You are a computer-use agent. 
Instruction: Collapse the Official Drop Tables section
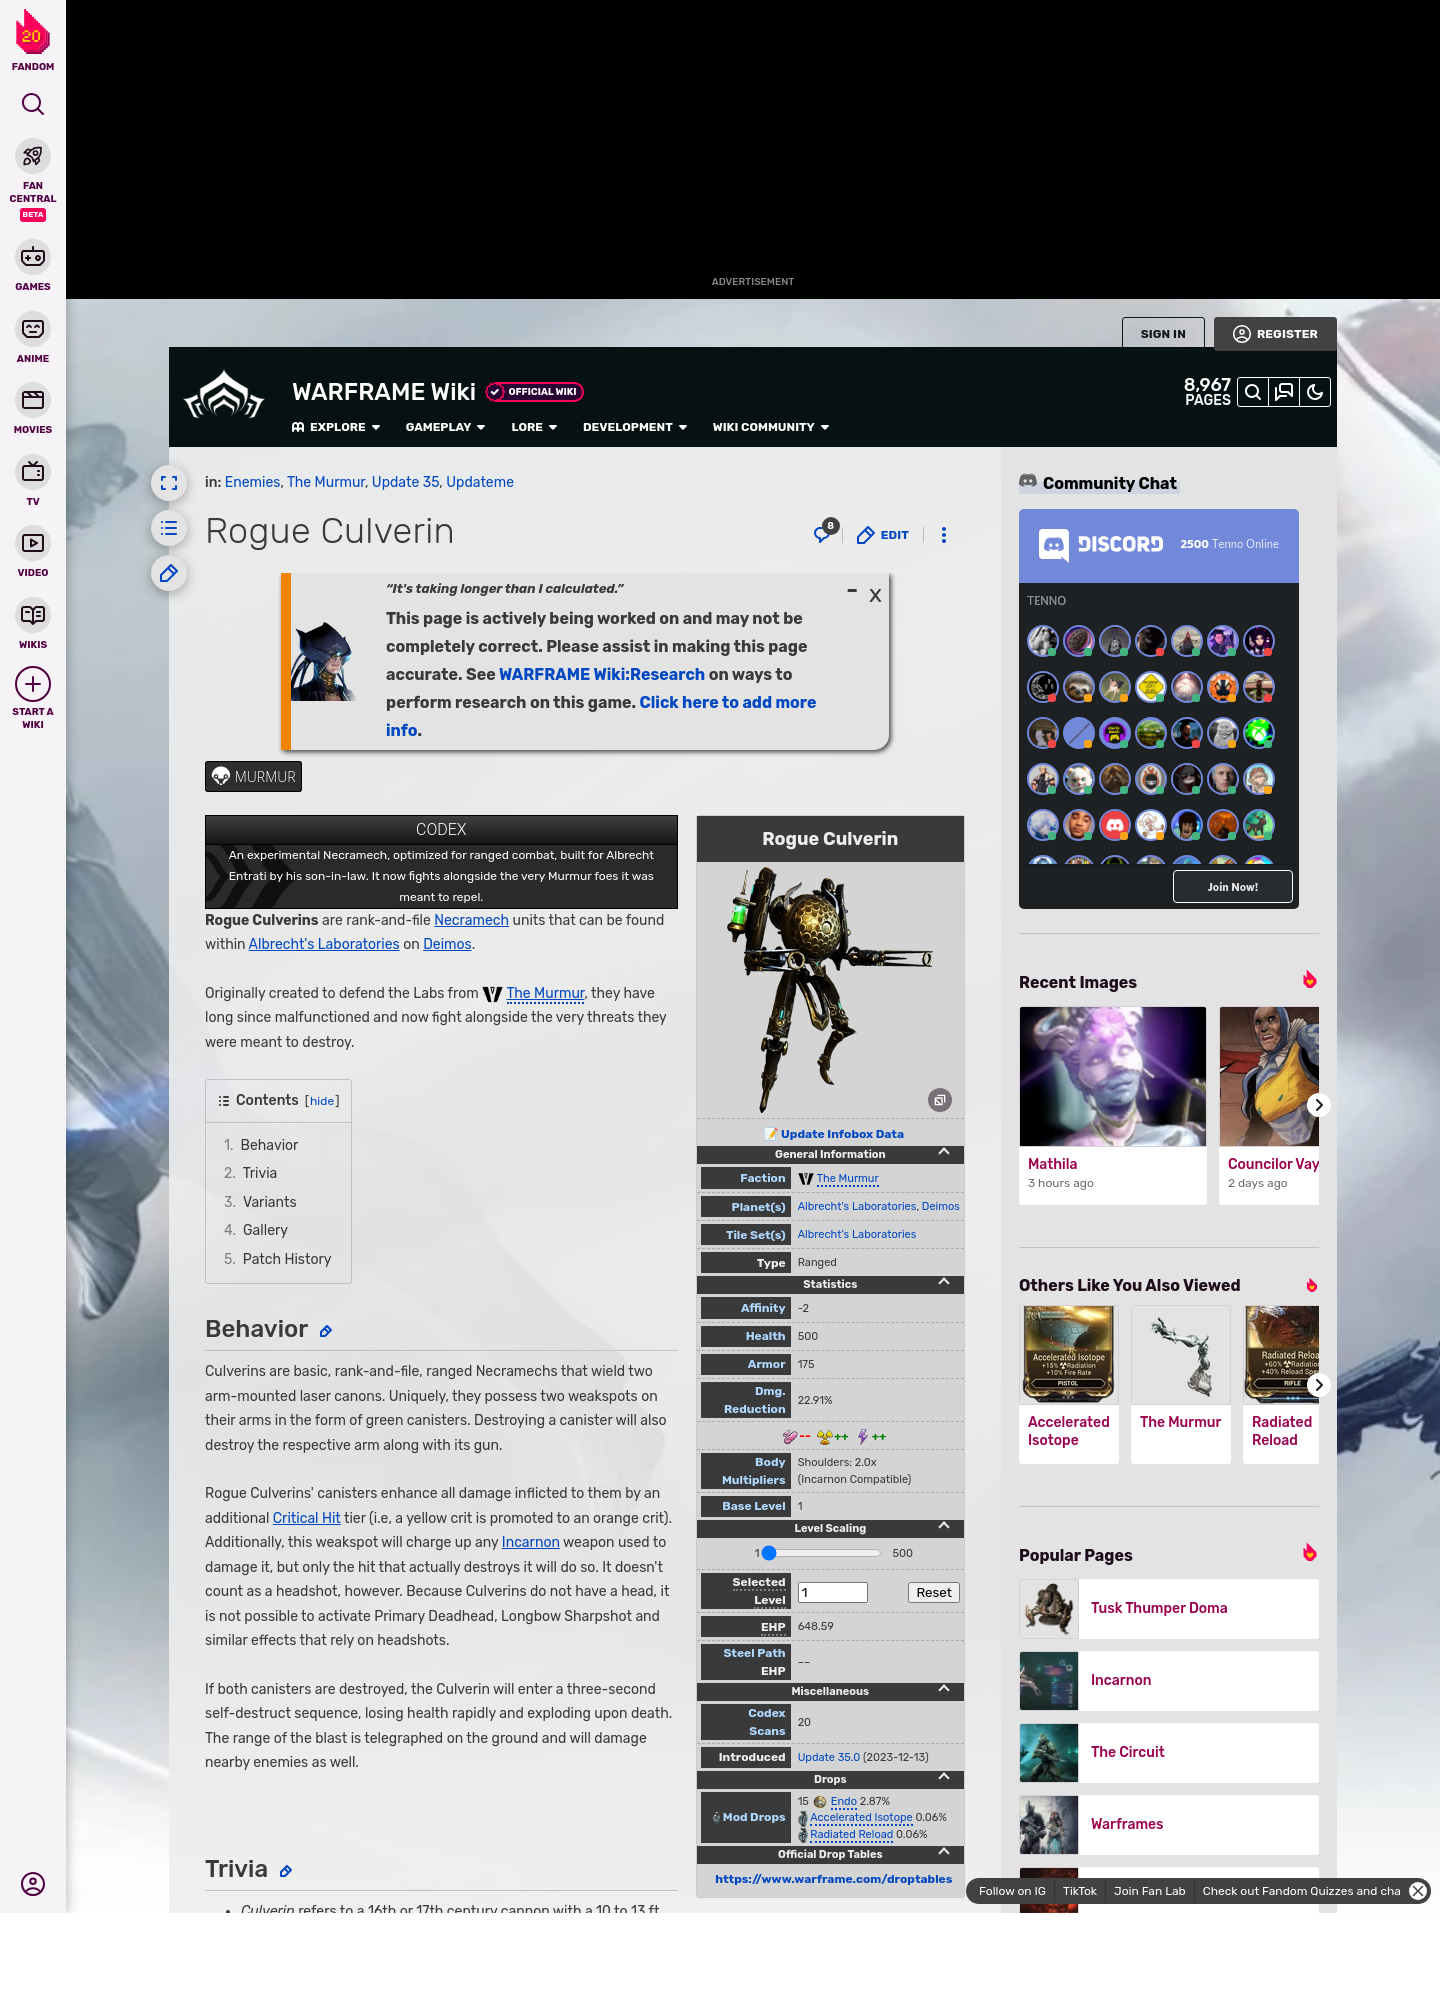coord(944,1853)
